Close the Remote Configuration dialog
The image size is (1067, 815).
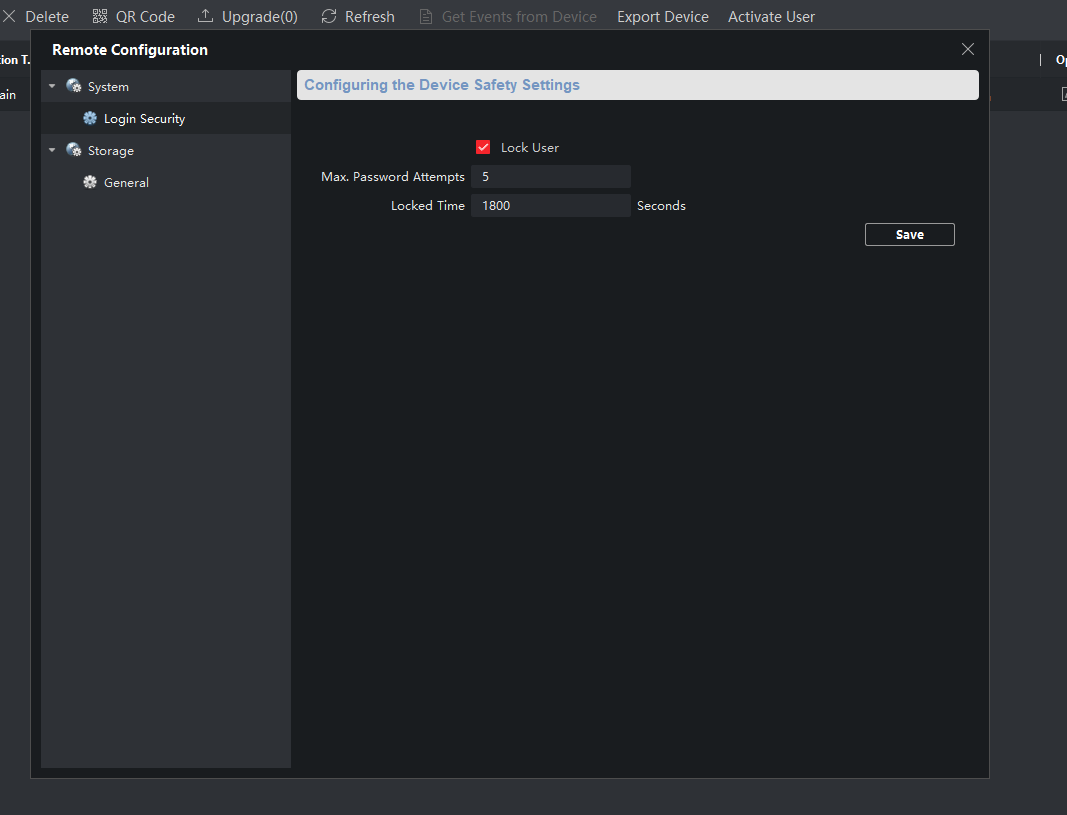(x=967, y=49)
